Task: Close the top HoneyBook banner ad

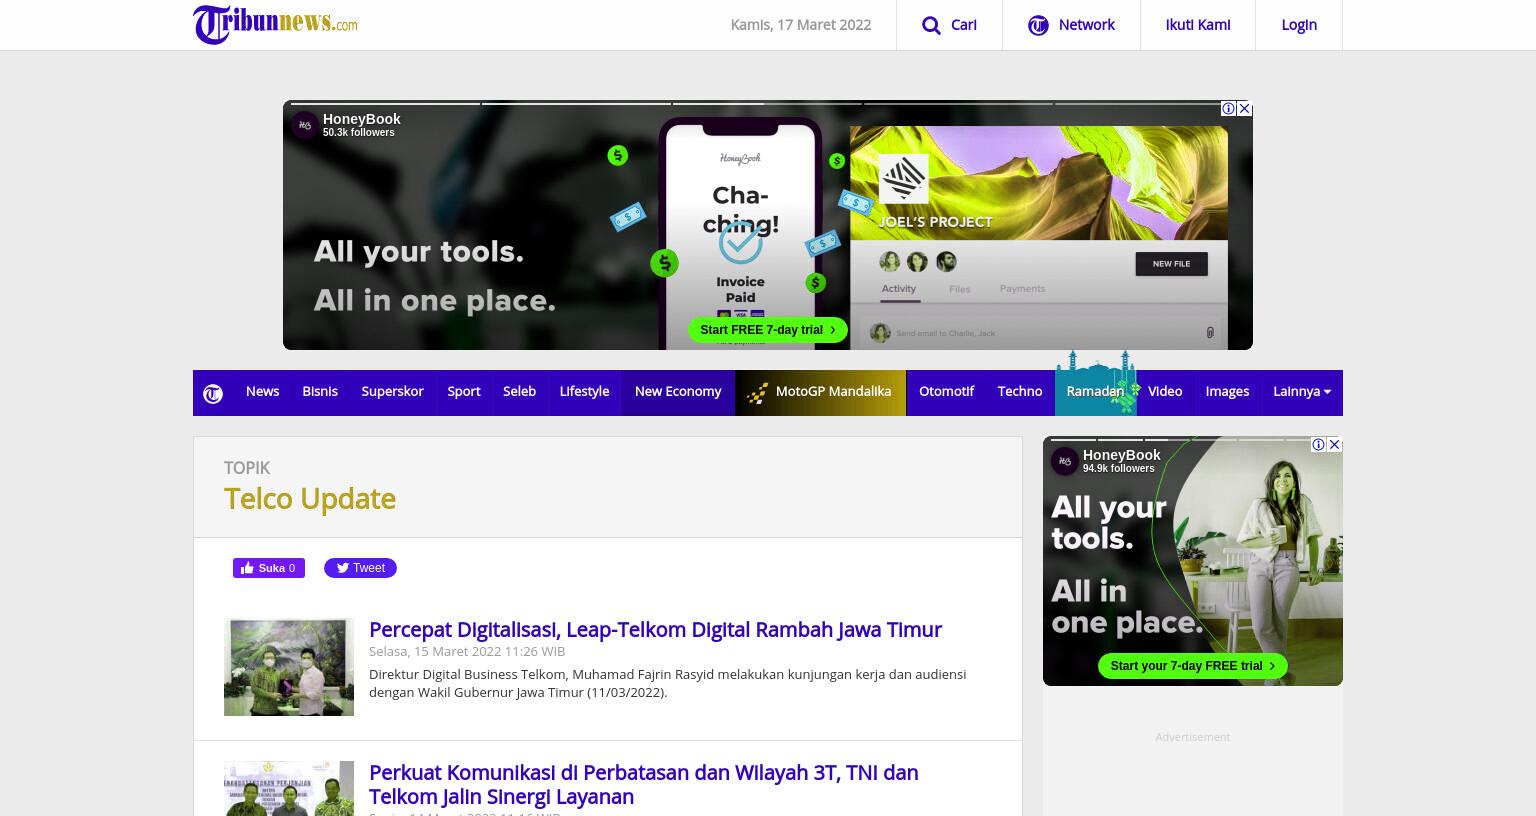Action: tap(1244, 108)
